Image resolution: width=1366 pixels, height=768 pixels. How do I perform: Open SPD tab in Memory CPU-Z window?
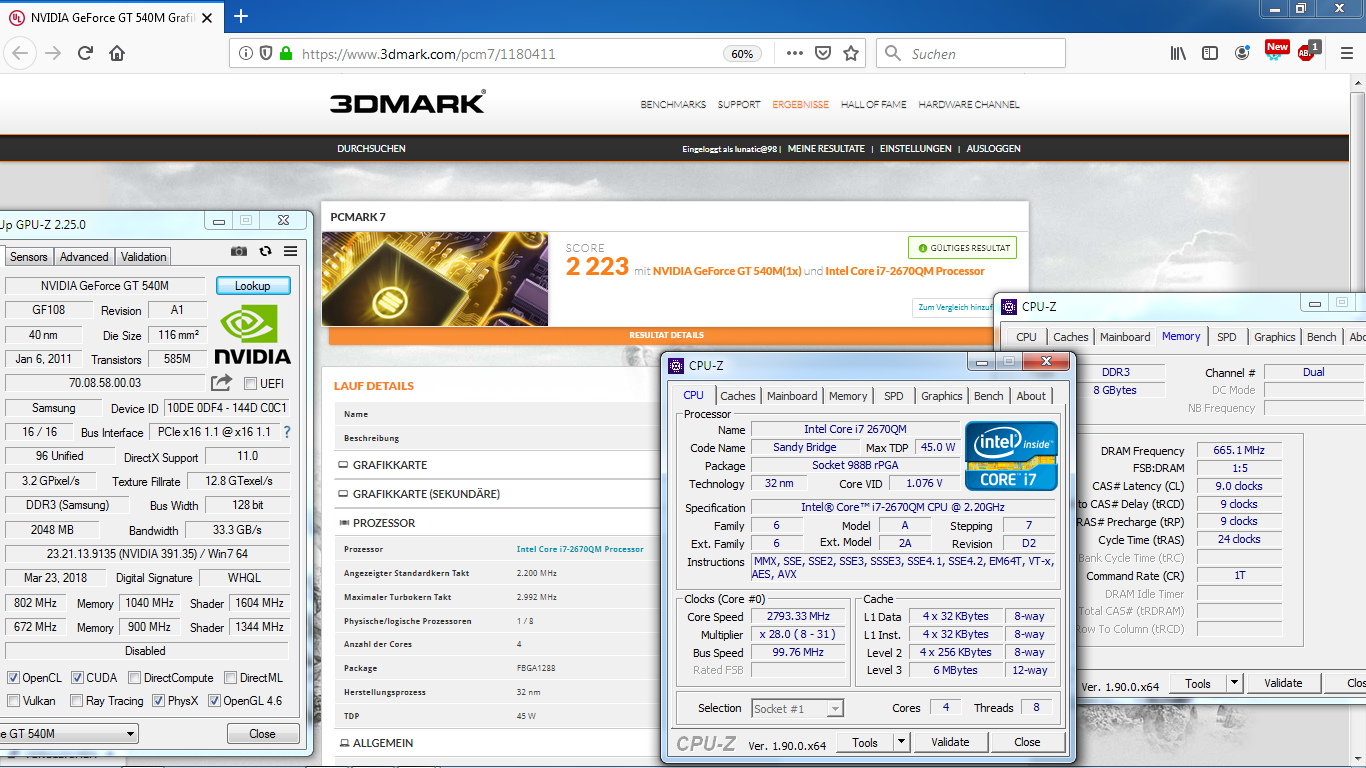1226,337
